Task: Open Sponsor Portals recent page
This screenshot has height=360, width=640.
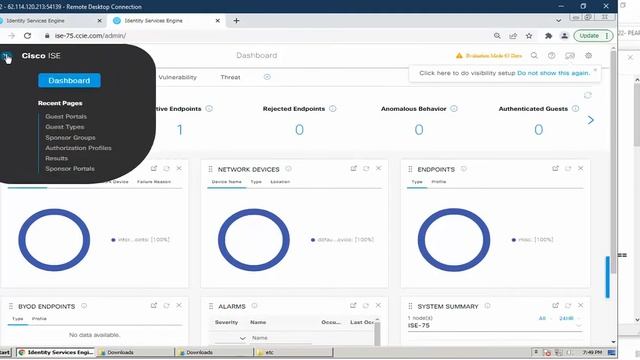Action: [x=70, y=169]
